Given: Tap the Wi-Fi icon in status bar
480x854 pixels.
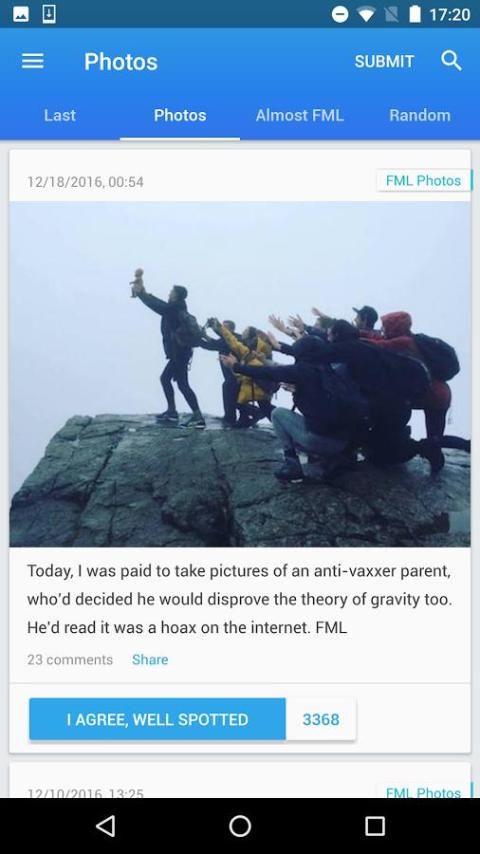Looking at the screenshot, I should click(x=366, y=15).
